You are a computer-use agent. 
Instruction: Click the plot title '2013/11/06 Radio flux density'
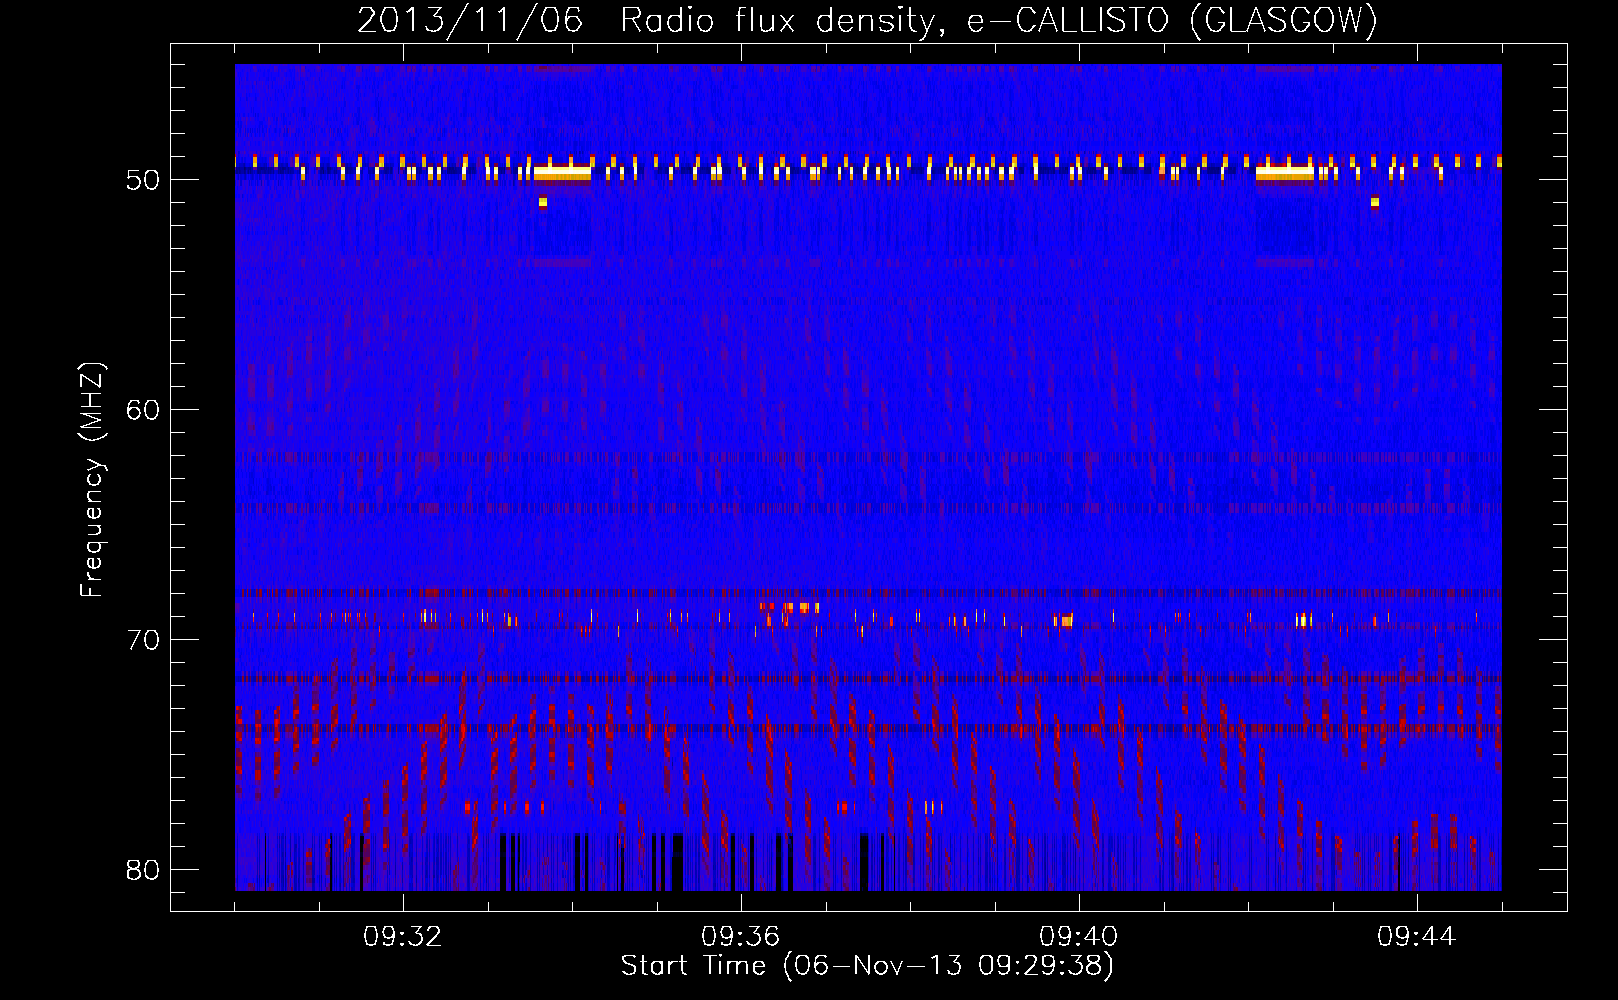(x=653, y=21)
